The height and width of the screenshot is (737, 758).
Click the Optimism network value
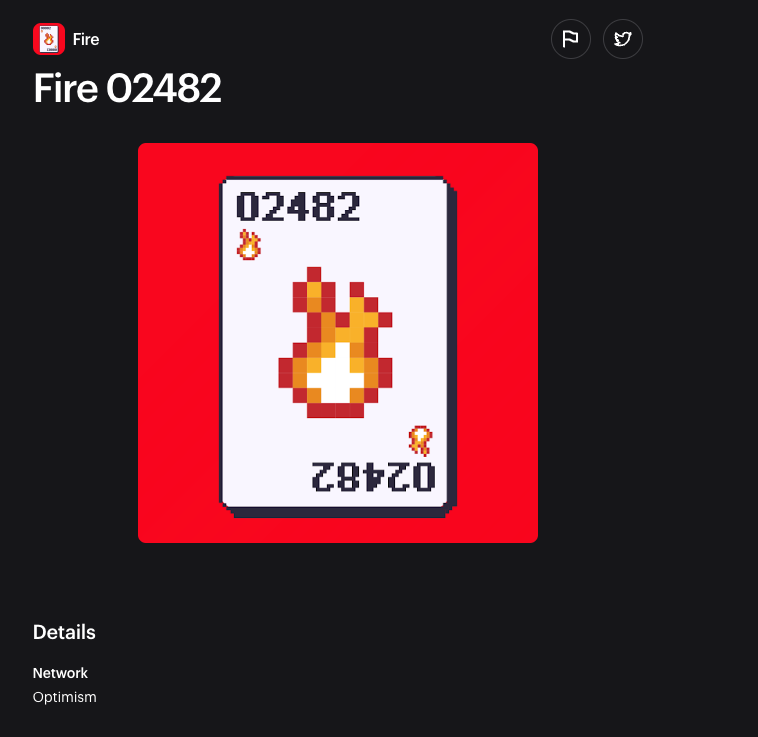65,697
